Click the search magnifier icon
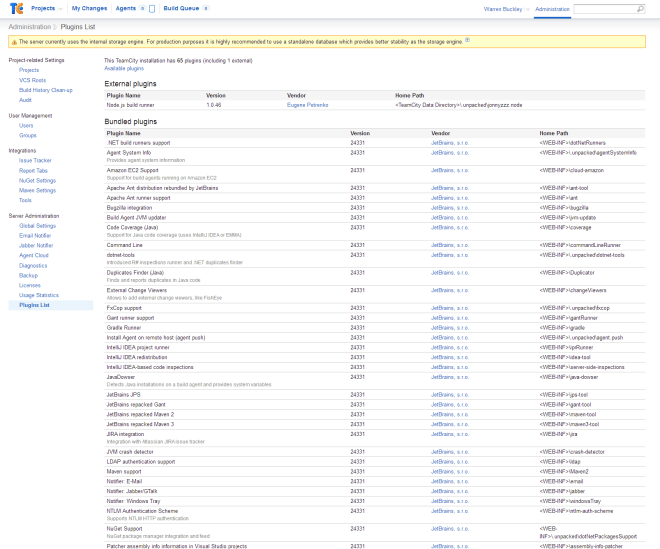This screenshot has height=549, width=660. (640, 9)
